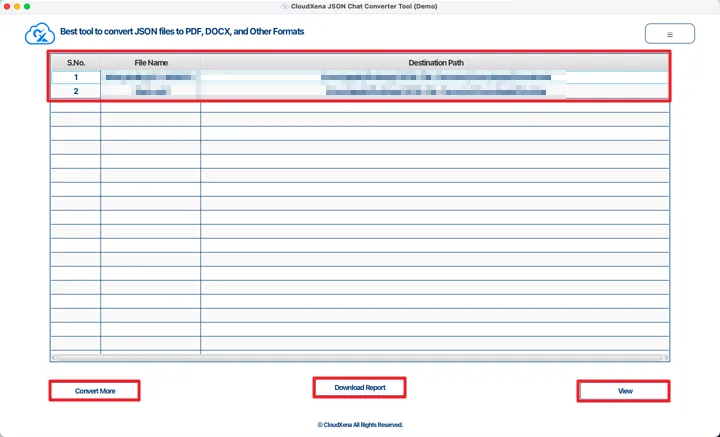Click left arrow of horizontal scrollbar

54,357
